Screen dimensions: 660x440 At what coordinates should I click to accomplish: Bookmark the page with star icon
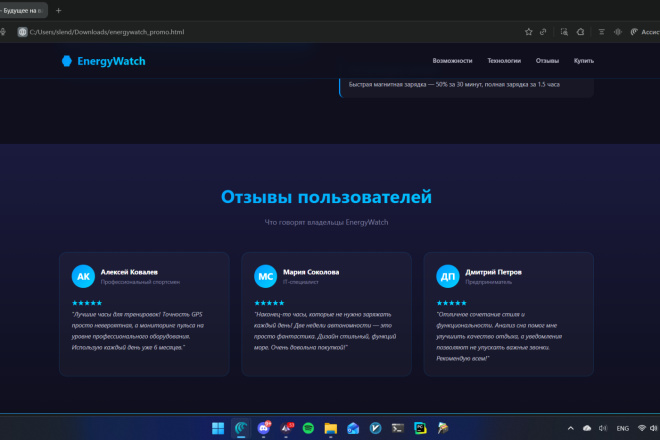point(529,32)
